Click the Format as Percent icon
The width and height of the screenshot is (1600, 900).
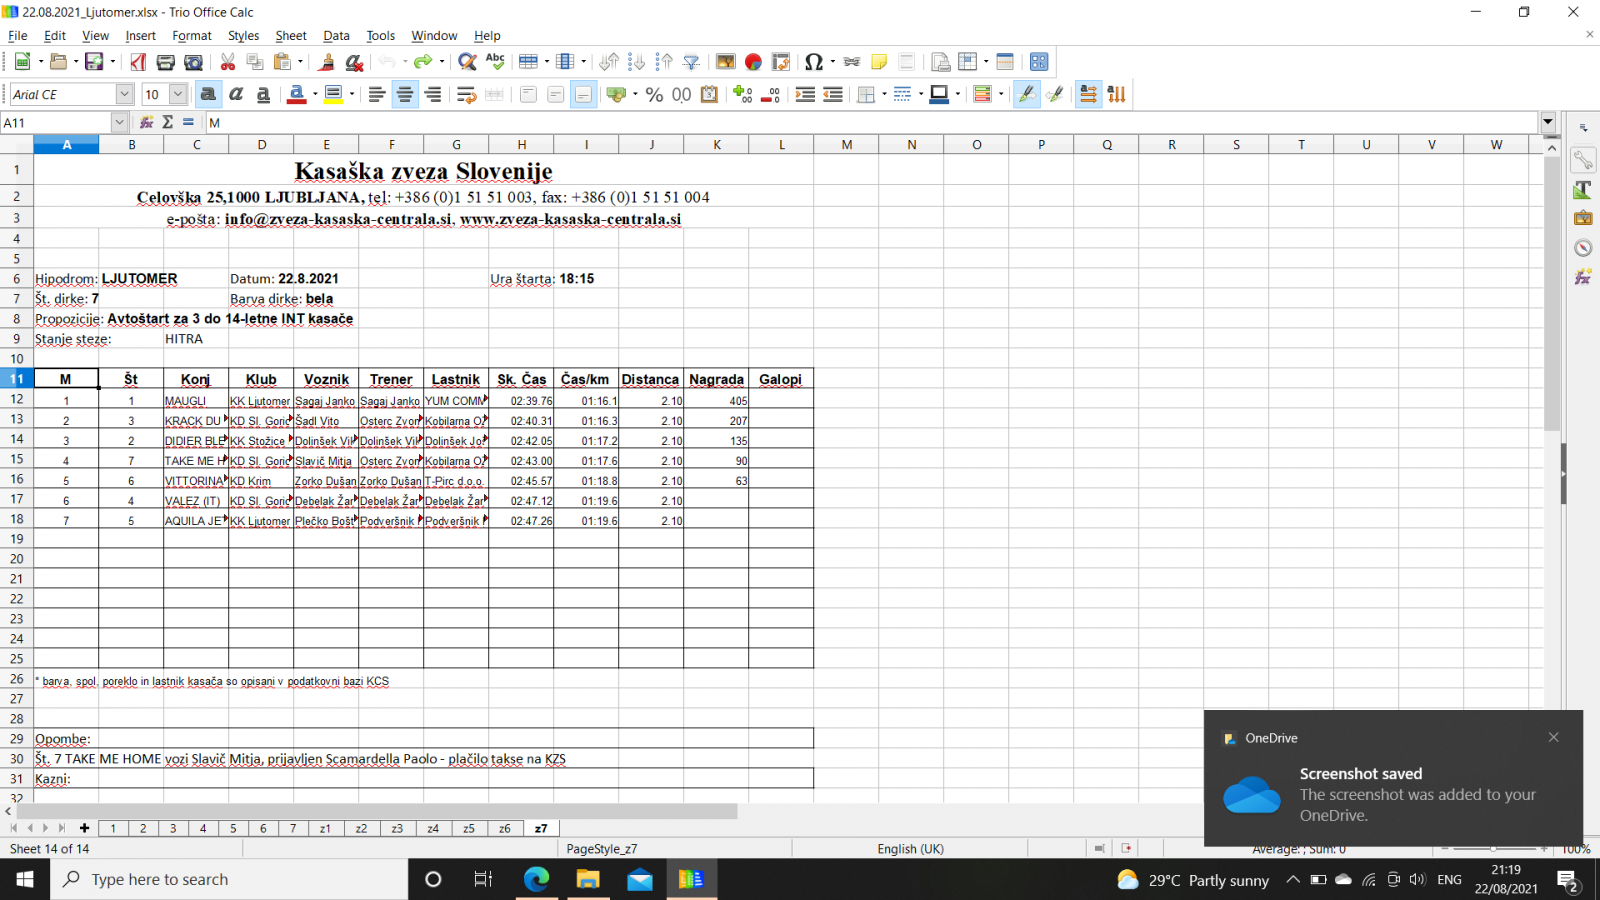tap(654, 95)
